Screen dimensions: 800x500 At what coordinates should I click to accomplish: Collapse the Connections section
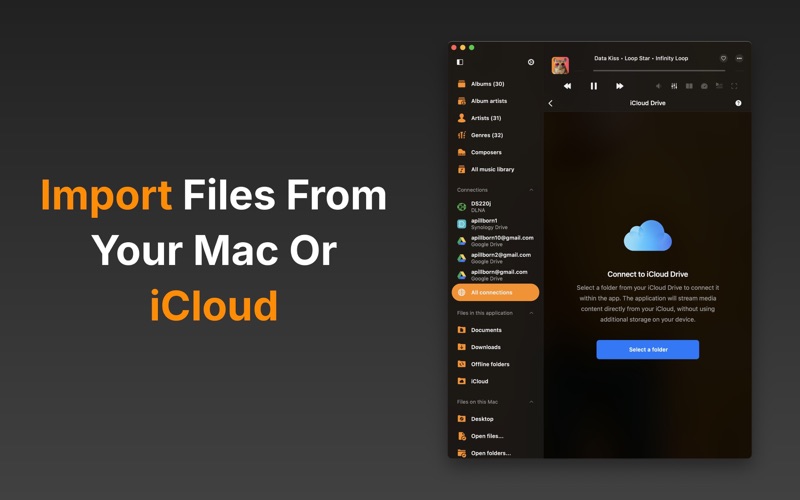(x=531, y=190)
